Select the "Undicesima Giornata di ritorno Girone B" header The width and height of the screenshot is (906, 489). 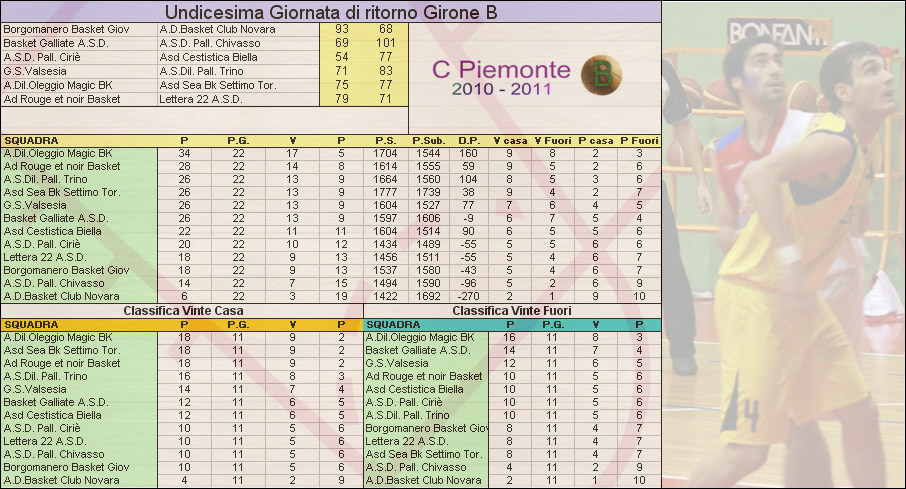[x=330, y=12]
